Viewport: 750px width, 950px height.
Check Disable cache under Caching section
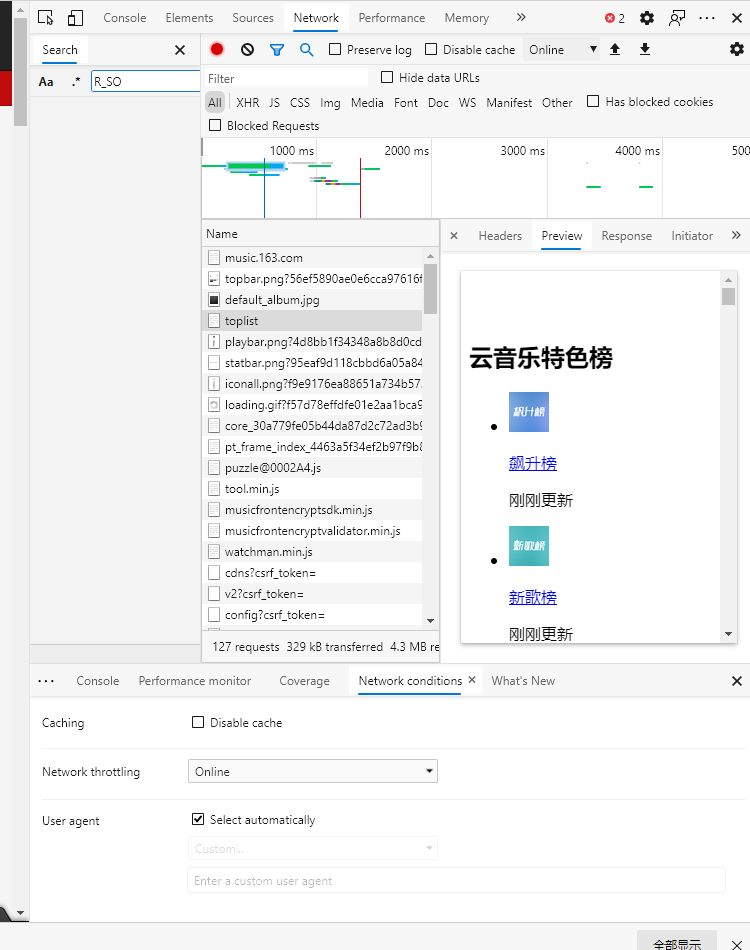(197, 722)
